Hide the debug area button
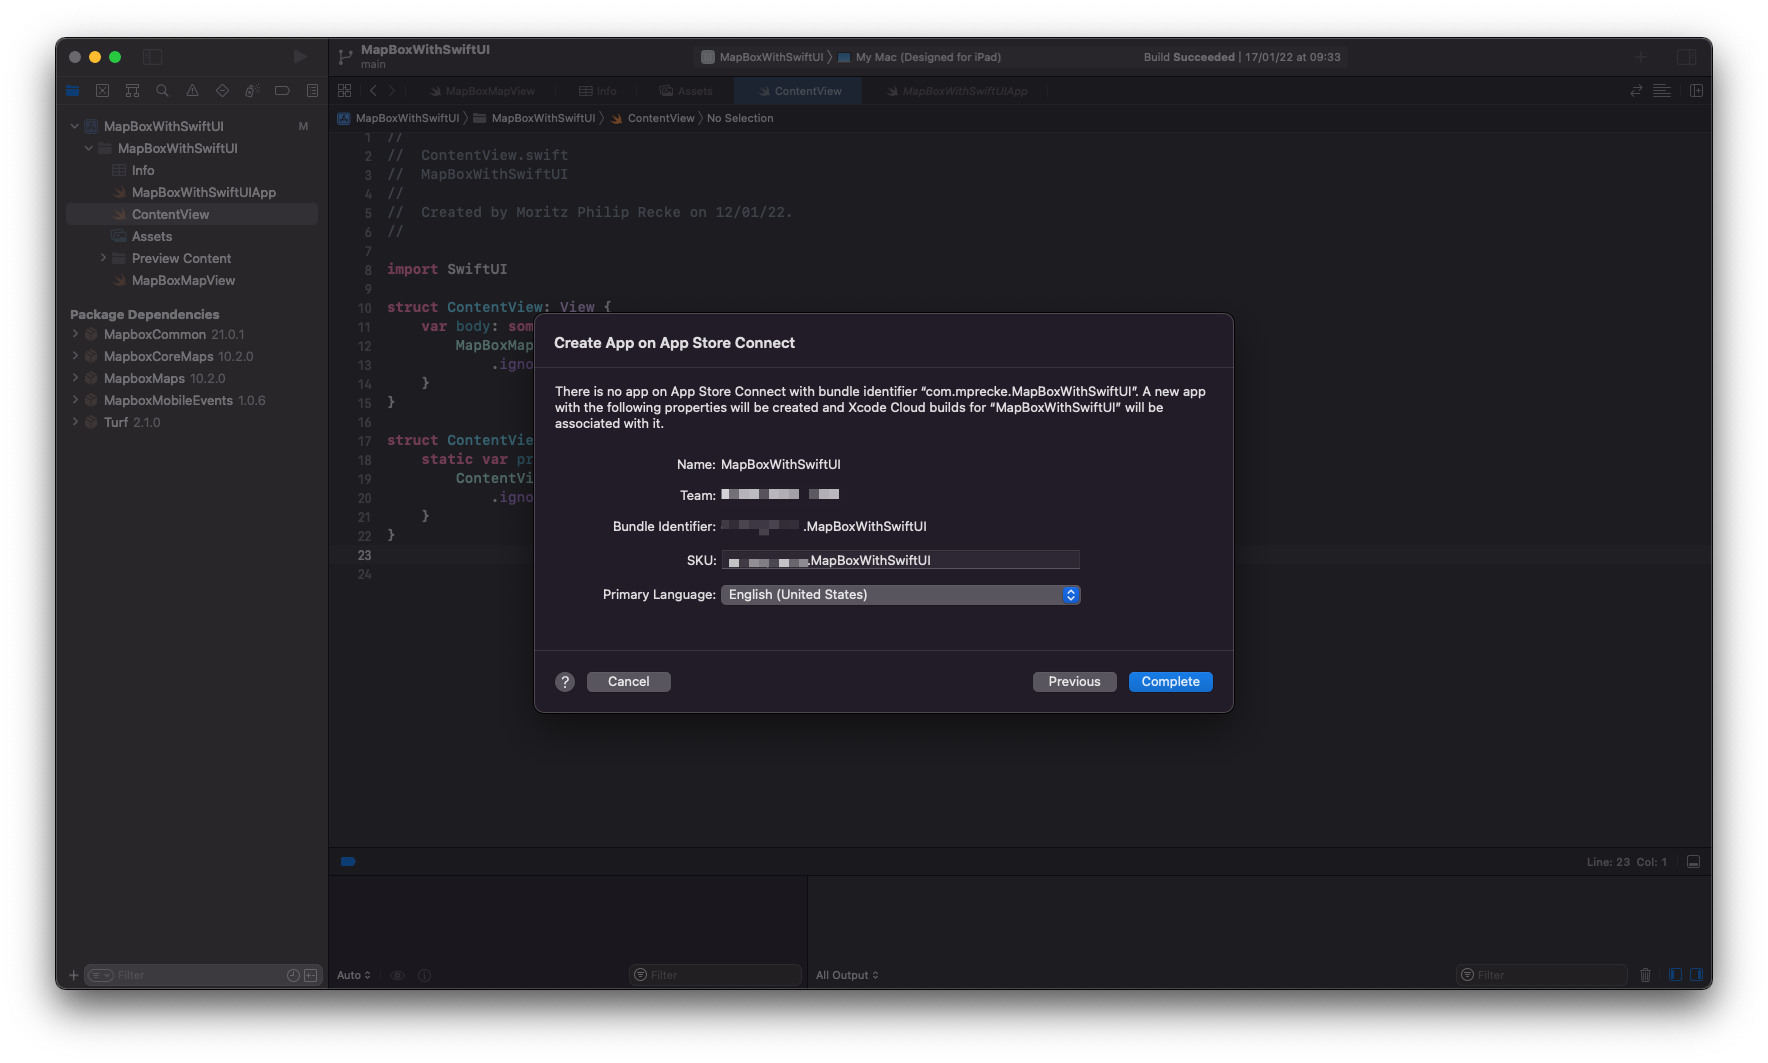Screen dimensions: 1768x1063 (1694, 862)
